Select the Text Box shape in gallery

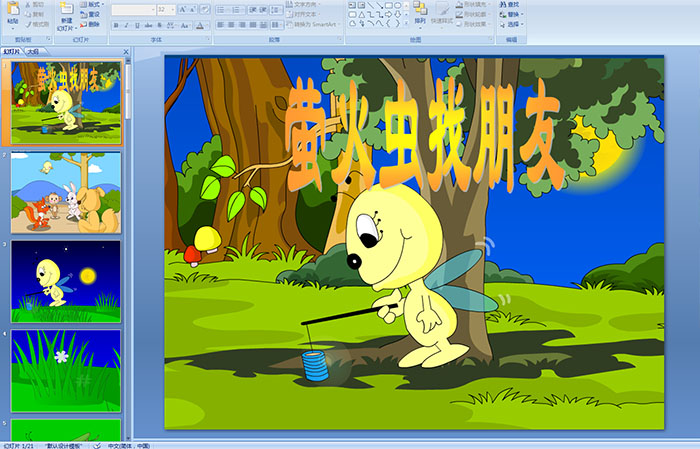[x=352, y=5]
